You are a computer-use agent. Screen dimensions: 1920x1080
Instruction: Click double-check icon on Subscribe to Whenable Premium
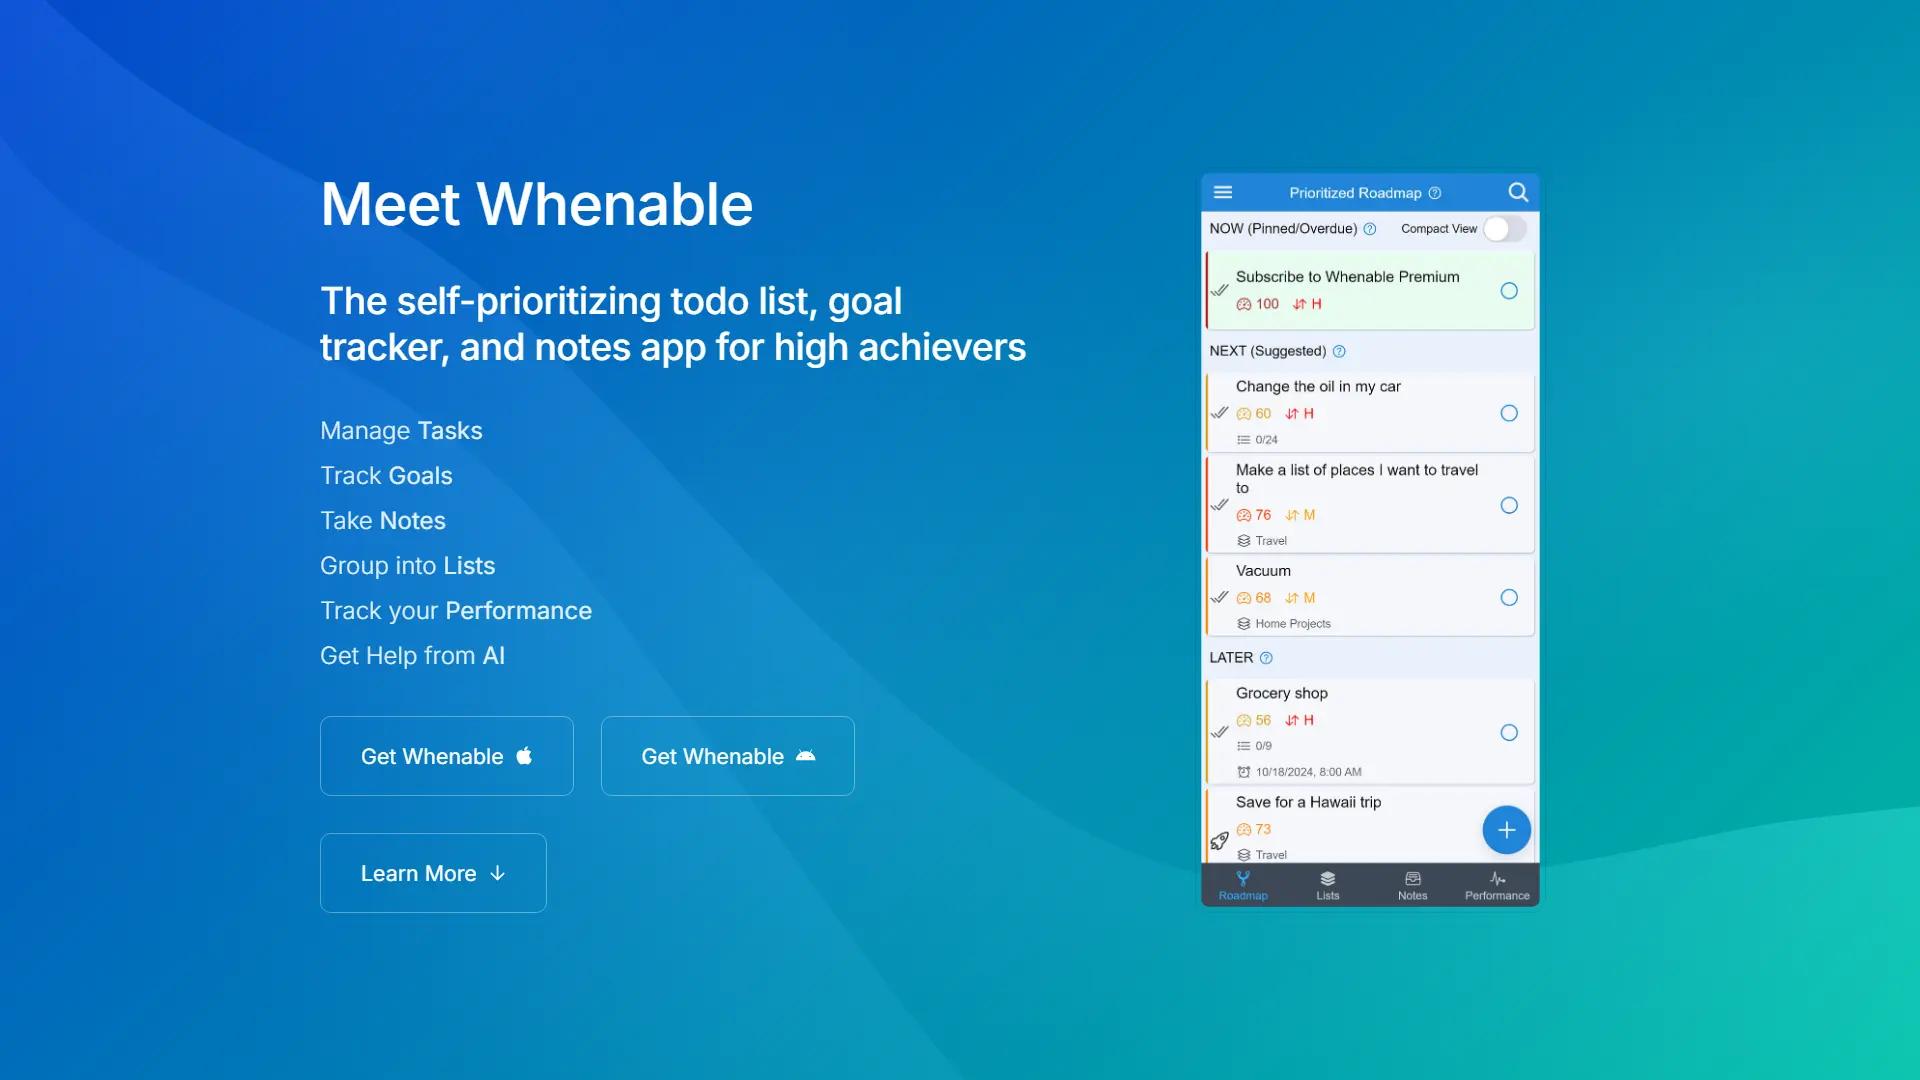[x=1220, y=291]
